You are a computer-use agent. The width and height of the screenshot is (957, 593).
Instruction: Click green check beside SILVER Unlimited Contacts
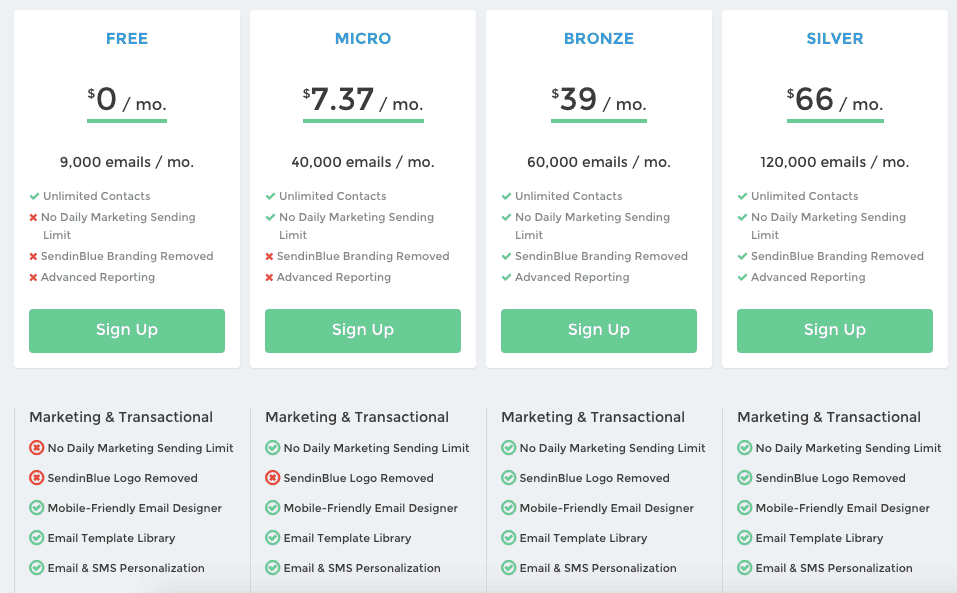tap(742, 196)
